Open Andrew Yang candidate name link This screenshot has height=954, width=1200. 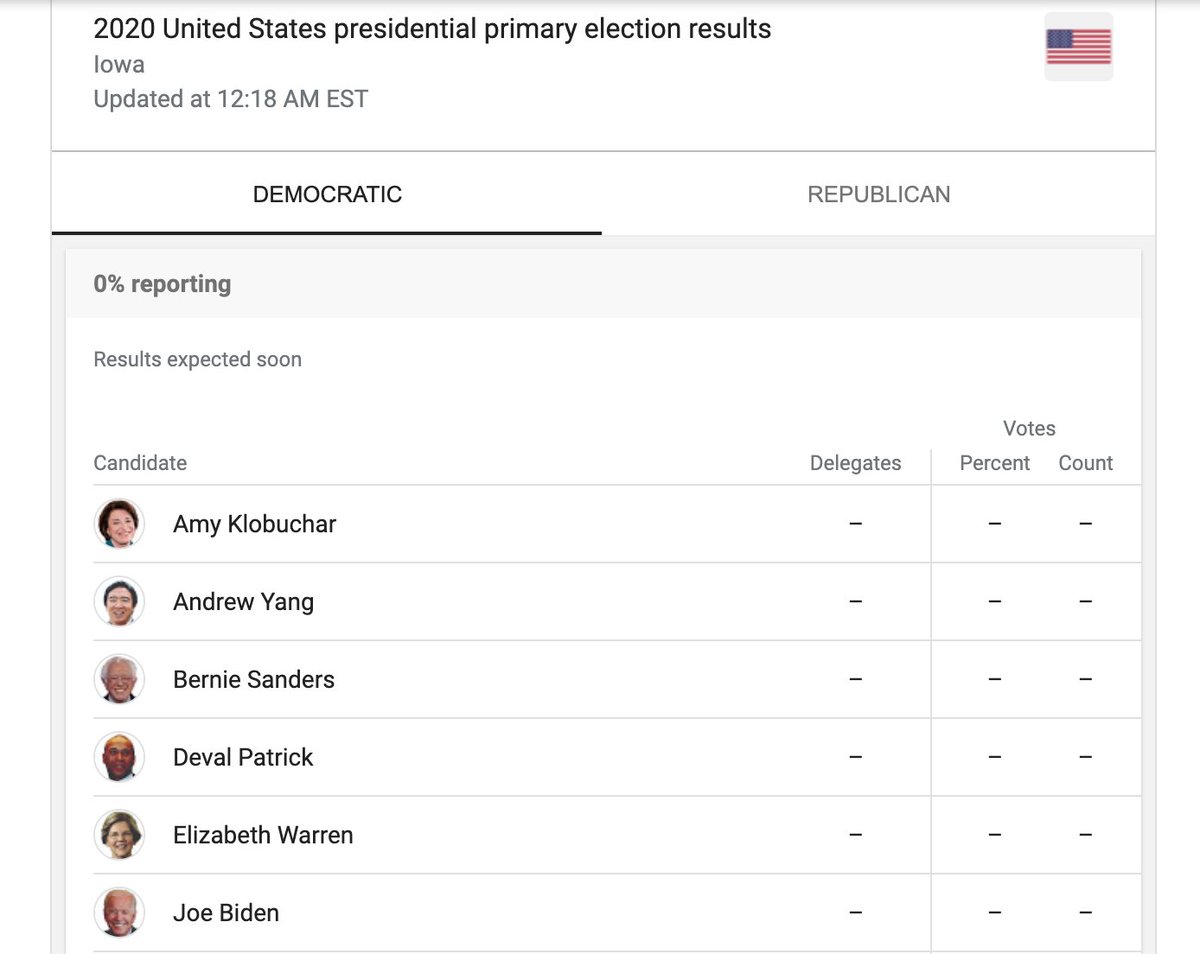[243, 602]
